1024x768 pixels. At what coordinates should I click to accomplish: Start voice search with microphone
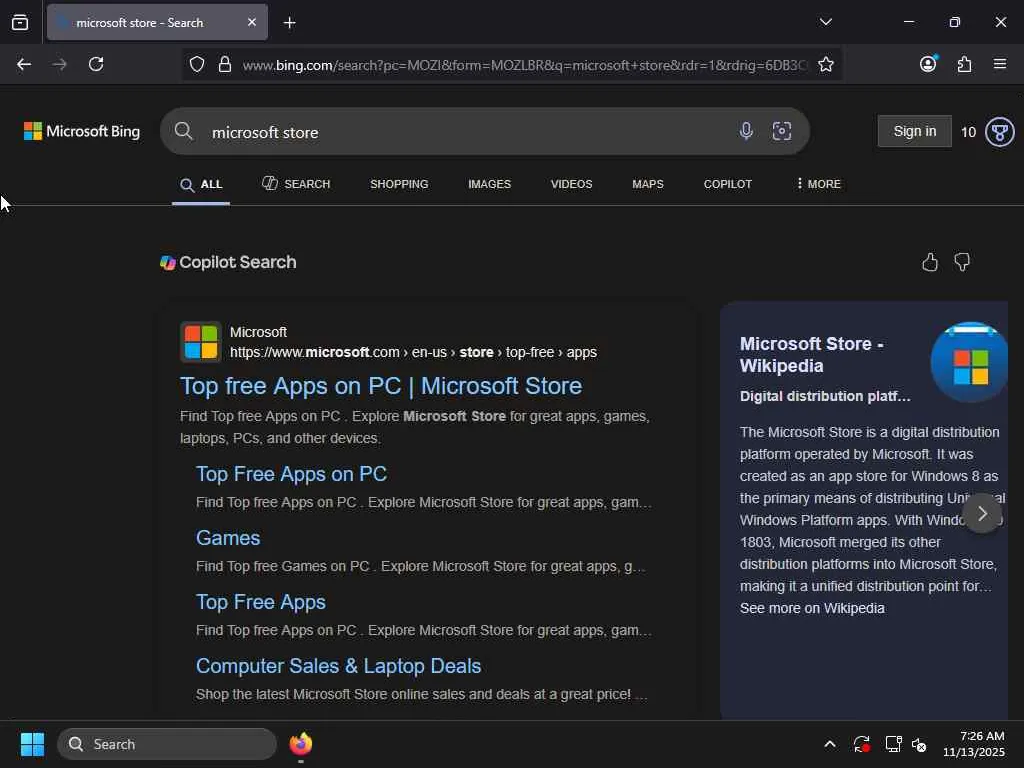746,131
